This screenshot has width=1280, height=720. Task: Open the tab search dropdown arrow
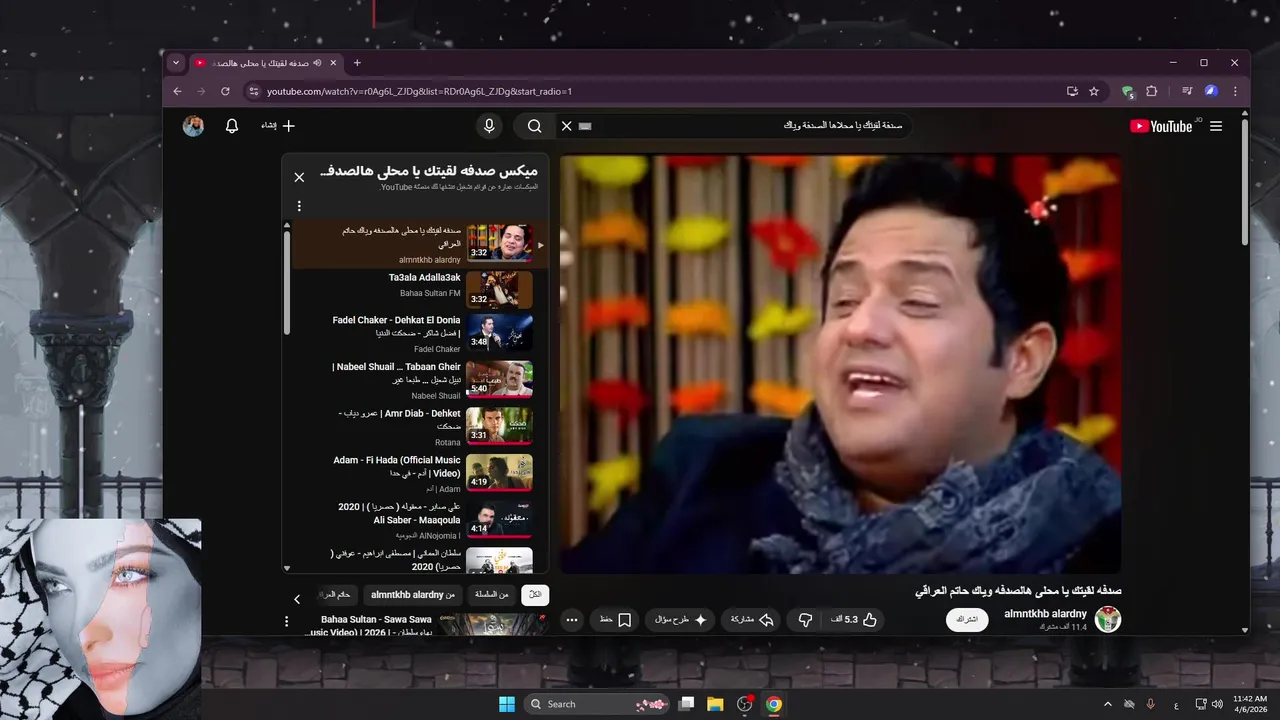[x=176, y=63]
